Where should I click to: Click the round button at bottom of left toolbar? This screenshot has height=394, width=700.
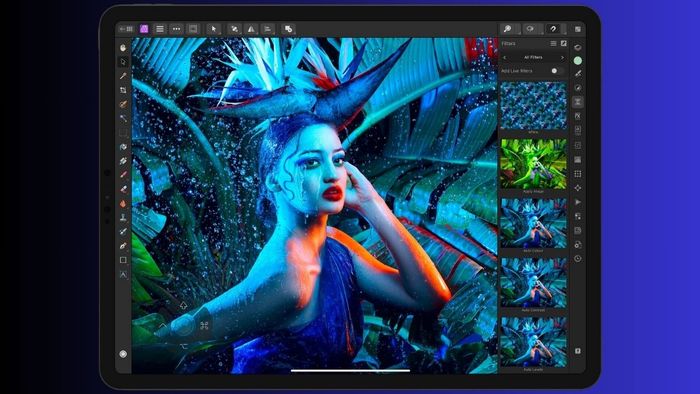123,354
